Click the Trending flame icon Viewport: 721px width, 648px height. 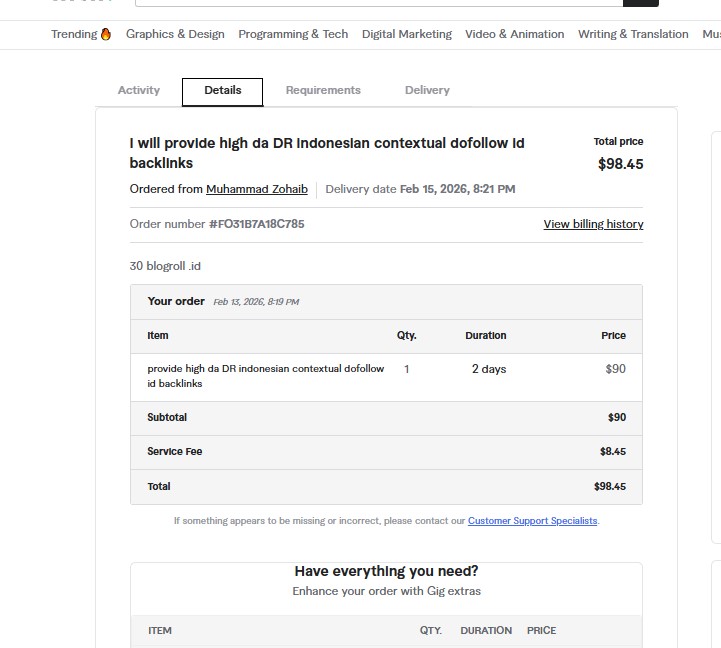coord(106,34)
